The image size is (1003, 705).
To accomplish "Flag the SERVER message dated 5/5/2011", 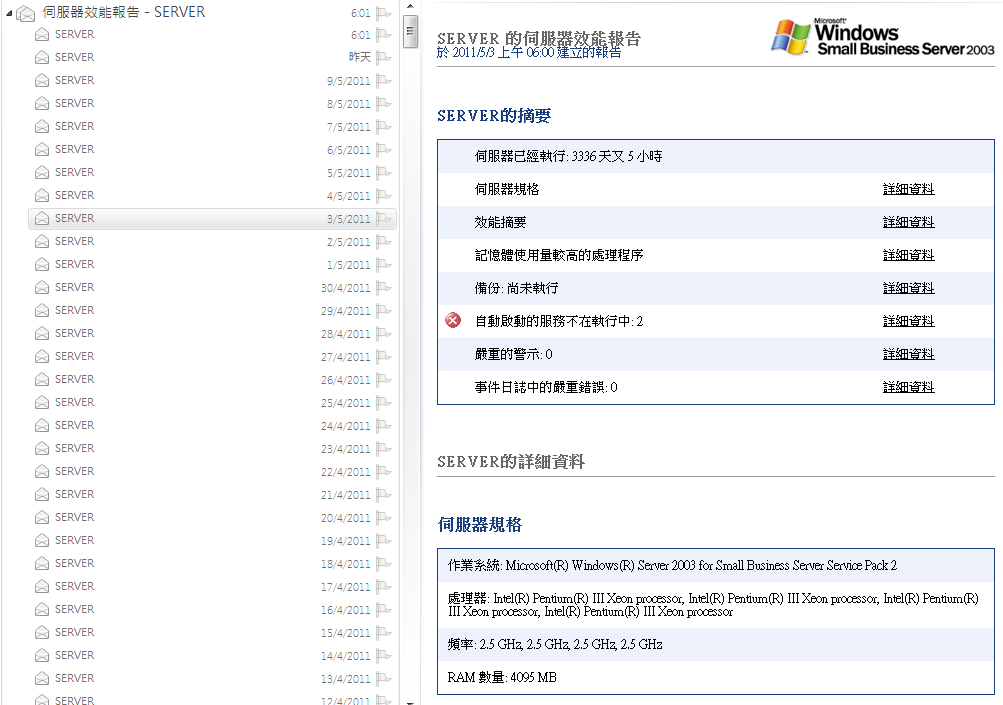I will coord(384,173).
